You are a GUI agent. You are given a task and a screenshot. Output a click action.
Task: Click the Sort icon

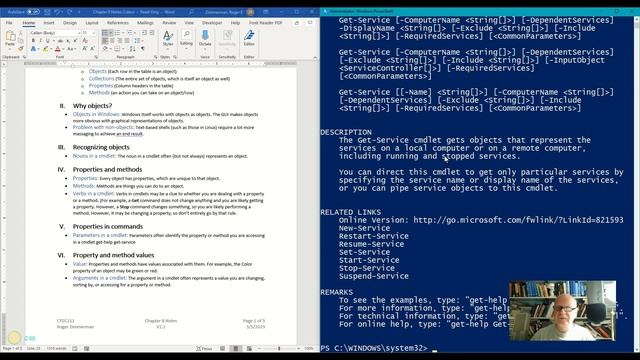click(x=132, y=49)
